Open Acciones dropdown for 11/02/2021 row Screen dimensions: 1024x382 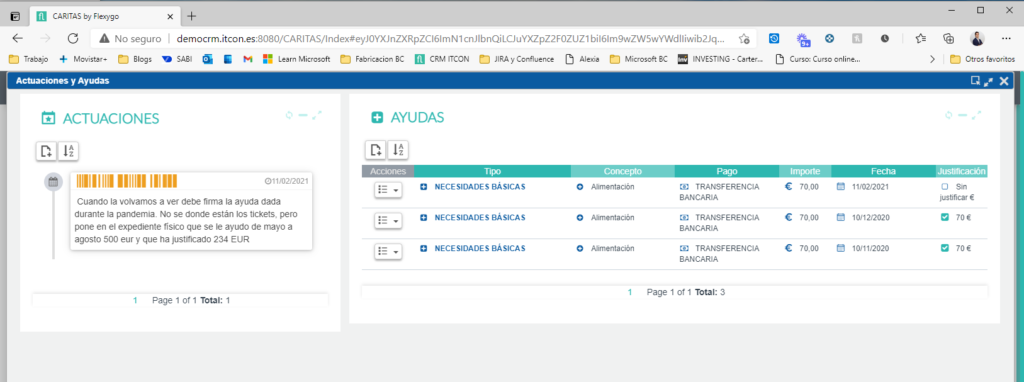[388, 189]
